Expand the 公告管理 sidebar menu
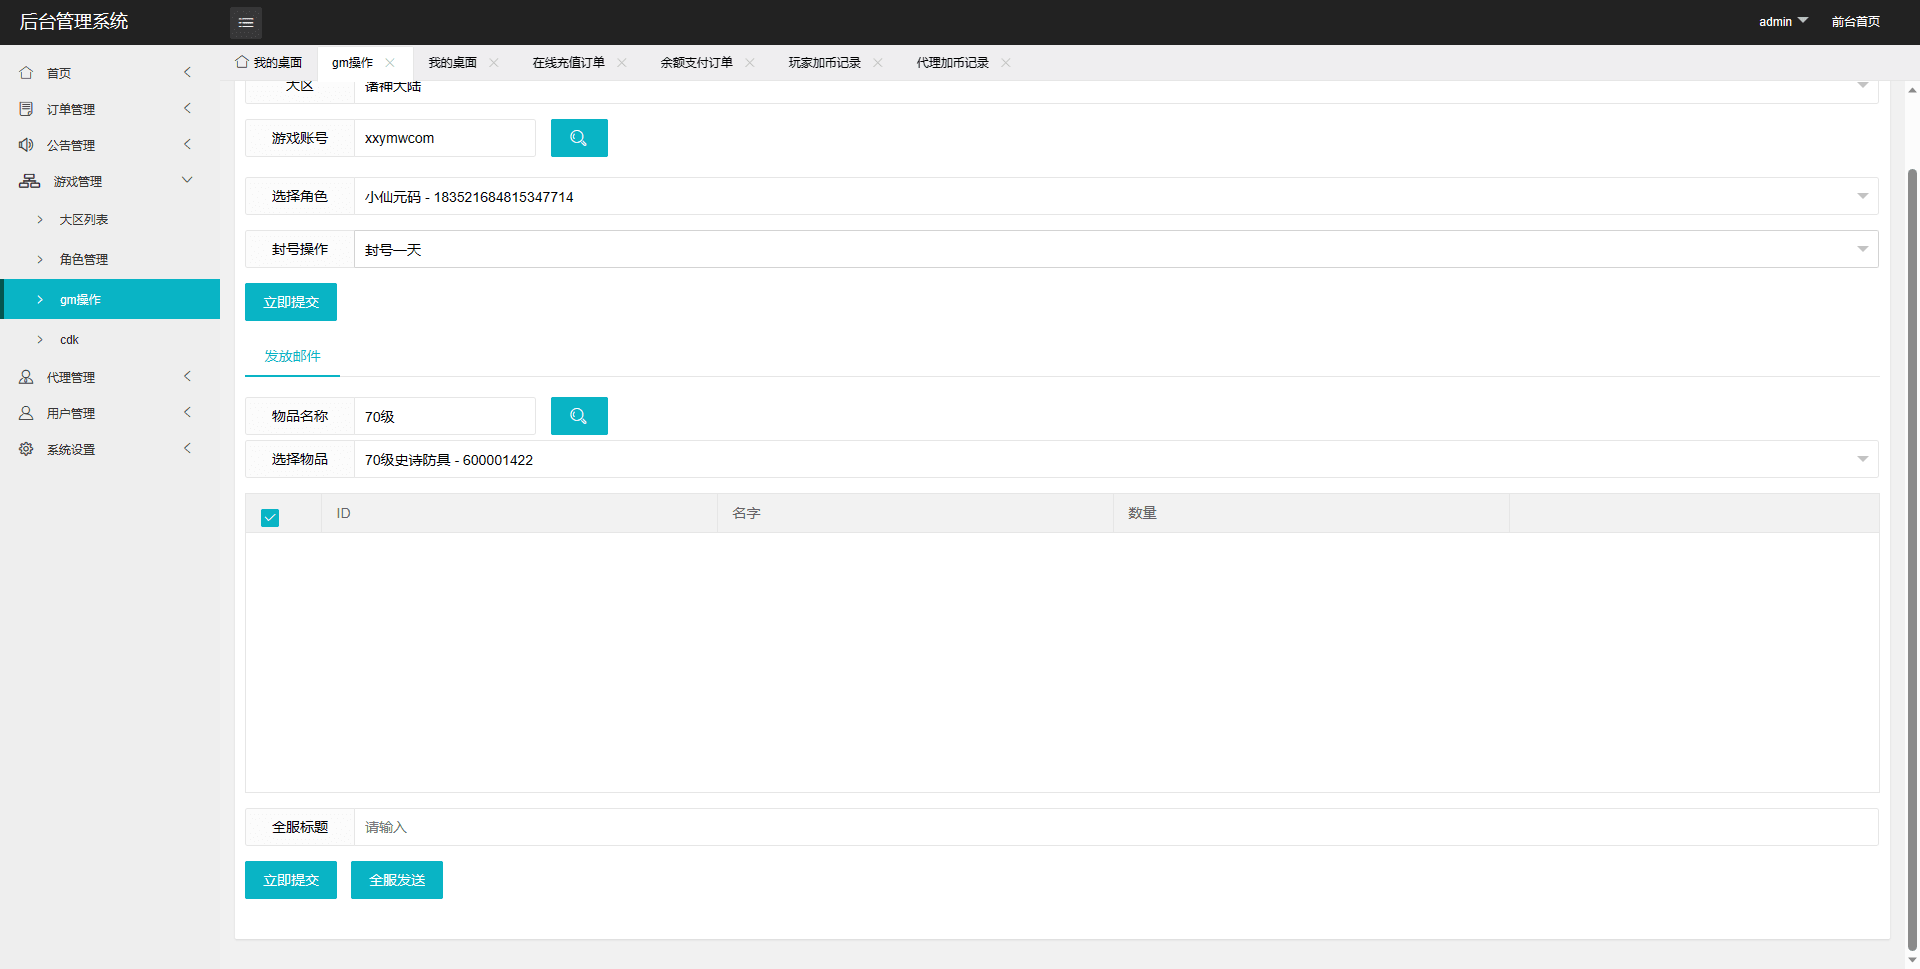The width and height of the screenshot is (1920, 969). [x=187, y=144]
